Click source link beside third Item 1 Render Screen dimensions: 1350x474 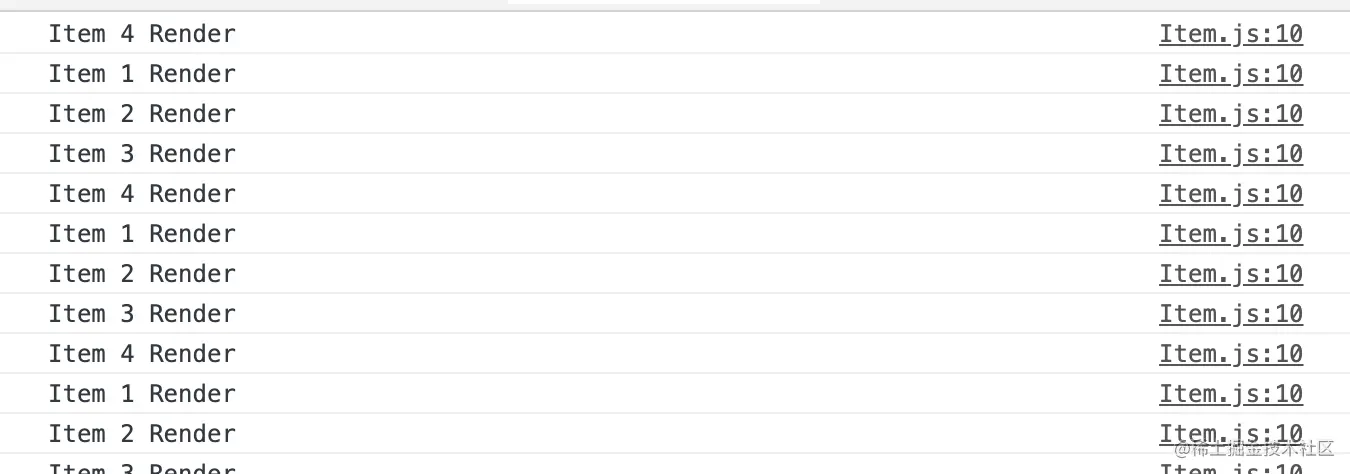point(1231,394)
